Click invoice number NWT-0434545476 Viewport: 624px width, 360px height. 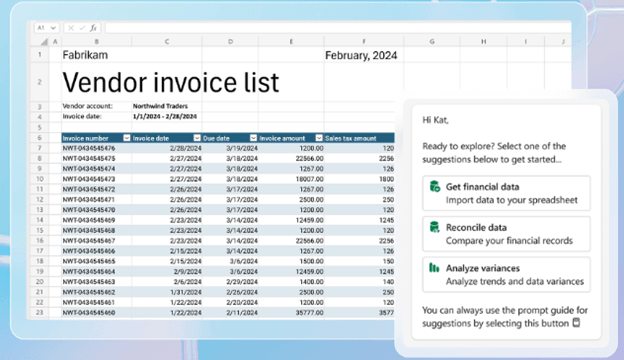[89, 148]
